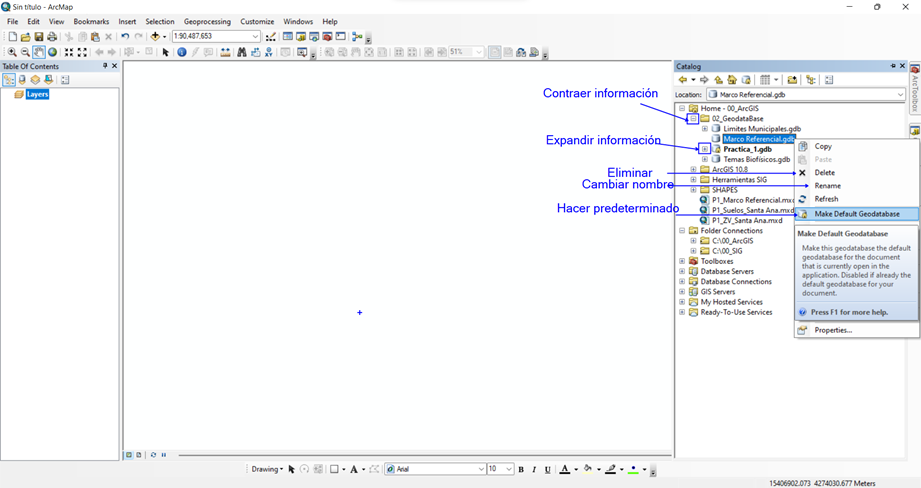
Task: Toggle List By Visibility in Table Of Contents
Action: tap(35, 80)
